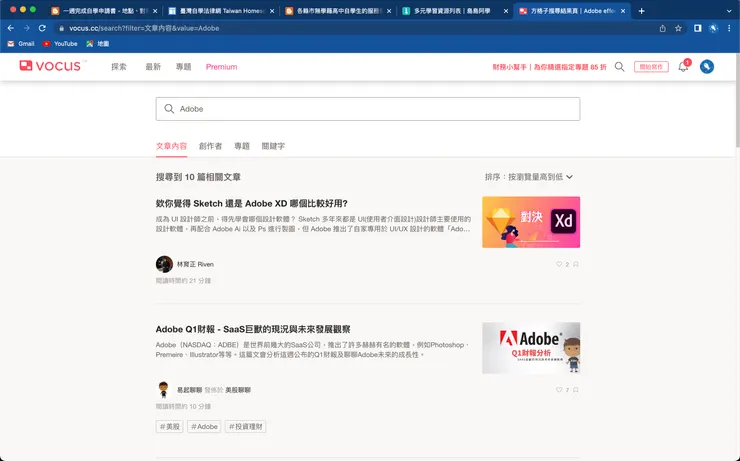This screenshot has width=740, height=461.
Task: Open the Chrome three-dot menu
Action: point(729,28)
